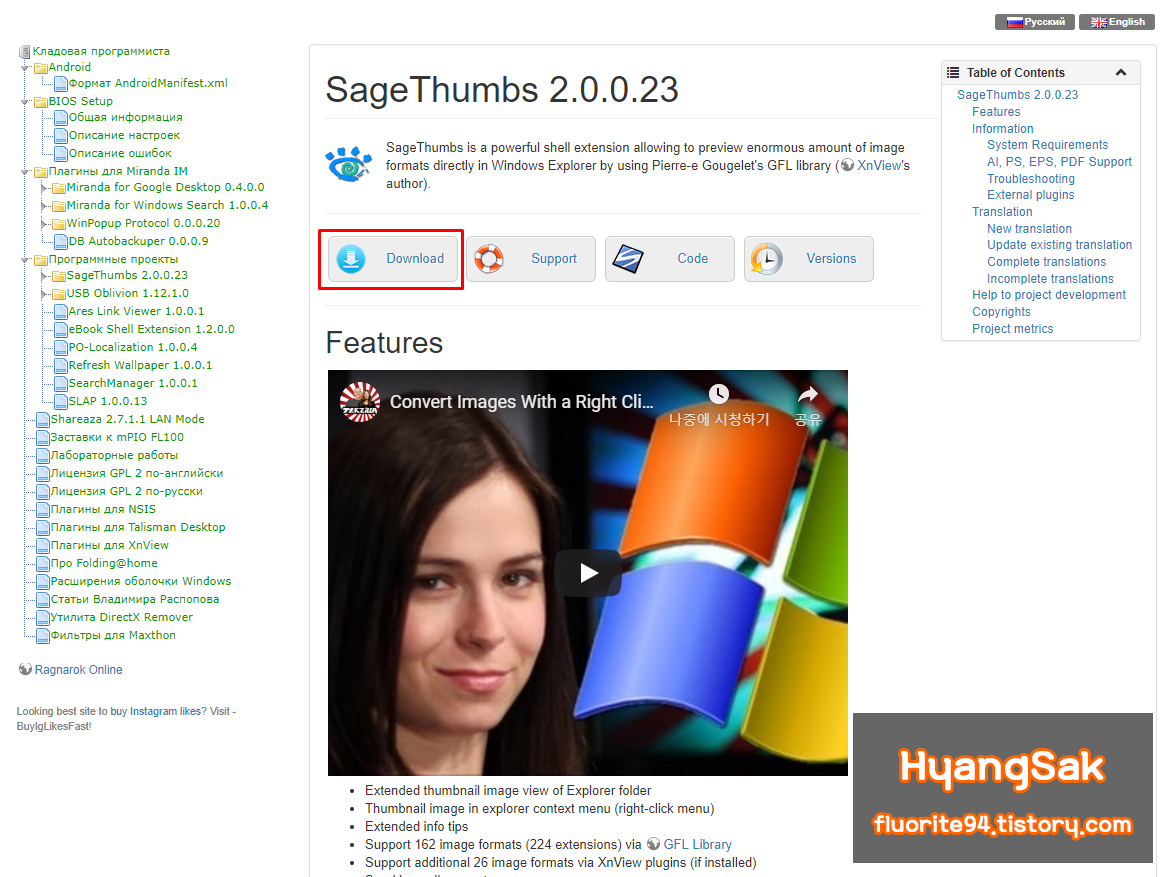Viewport: 1163px width, 877px height.
Task: Open Ares Link Viewer 1.0.0.1 page
Action: tap(136, 311)
